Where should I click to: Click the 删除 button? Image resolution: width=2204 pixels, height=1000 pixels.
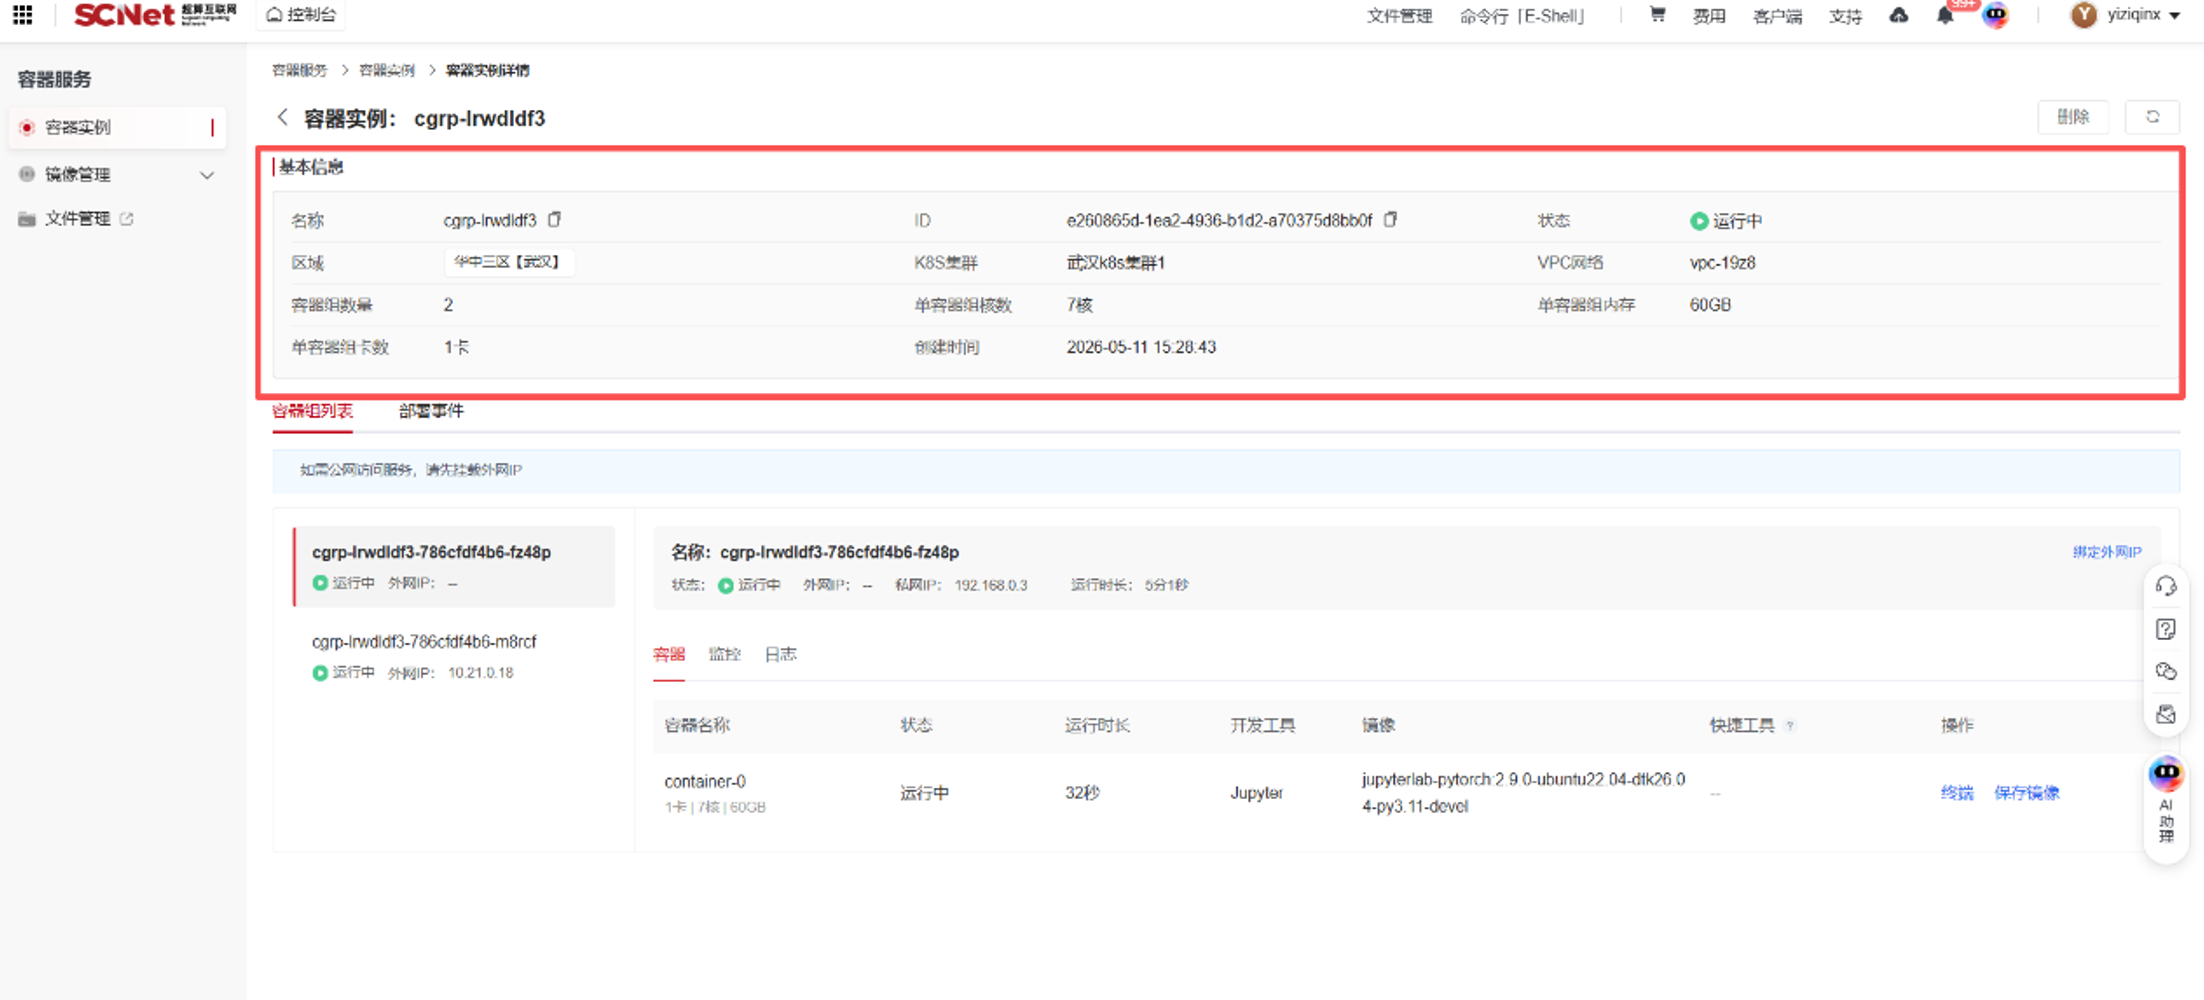click(2072, 117)
